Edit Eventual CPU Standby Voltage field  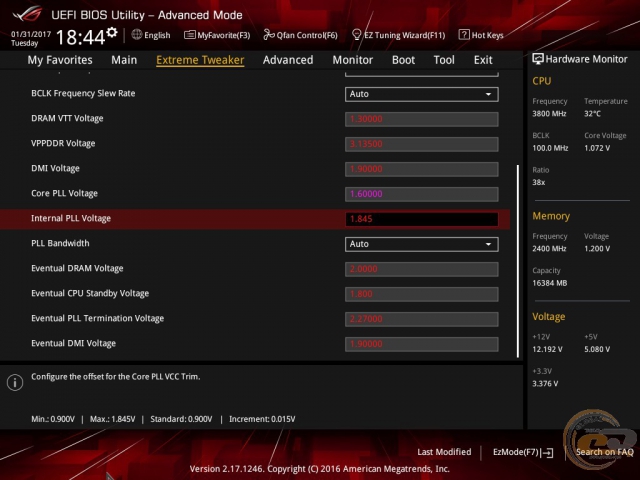(422, 294)
